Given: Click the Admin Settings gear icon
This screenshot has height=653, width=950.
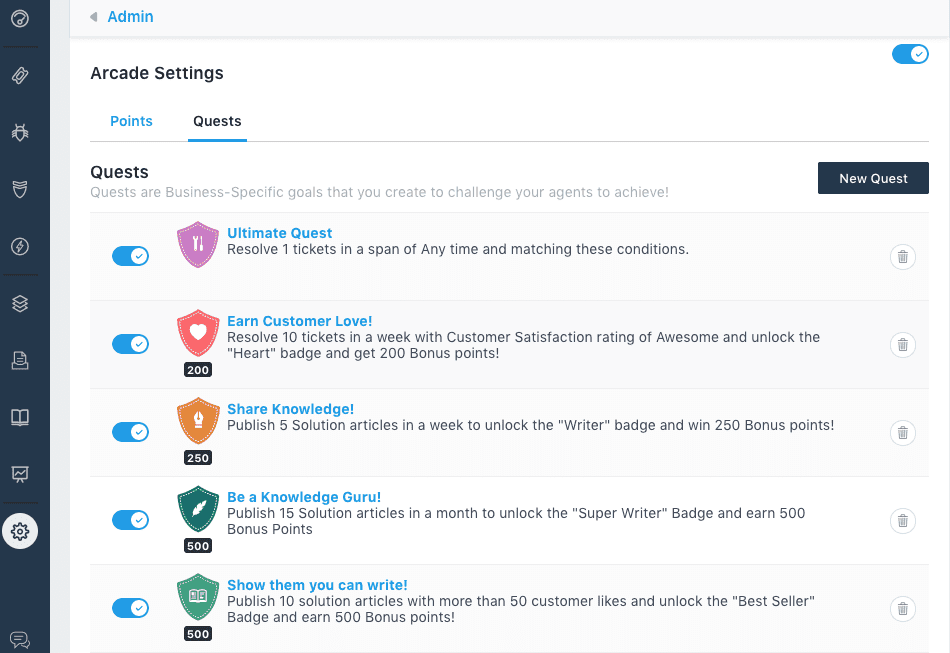Looking at the screenshot, I should pos(21,531).
